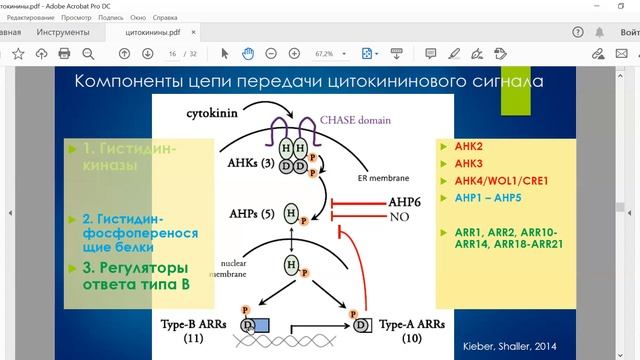
Task: Click the ER membrane label
Action: (383, 178)
